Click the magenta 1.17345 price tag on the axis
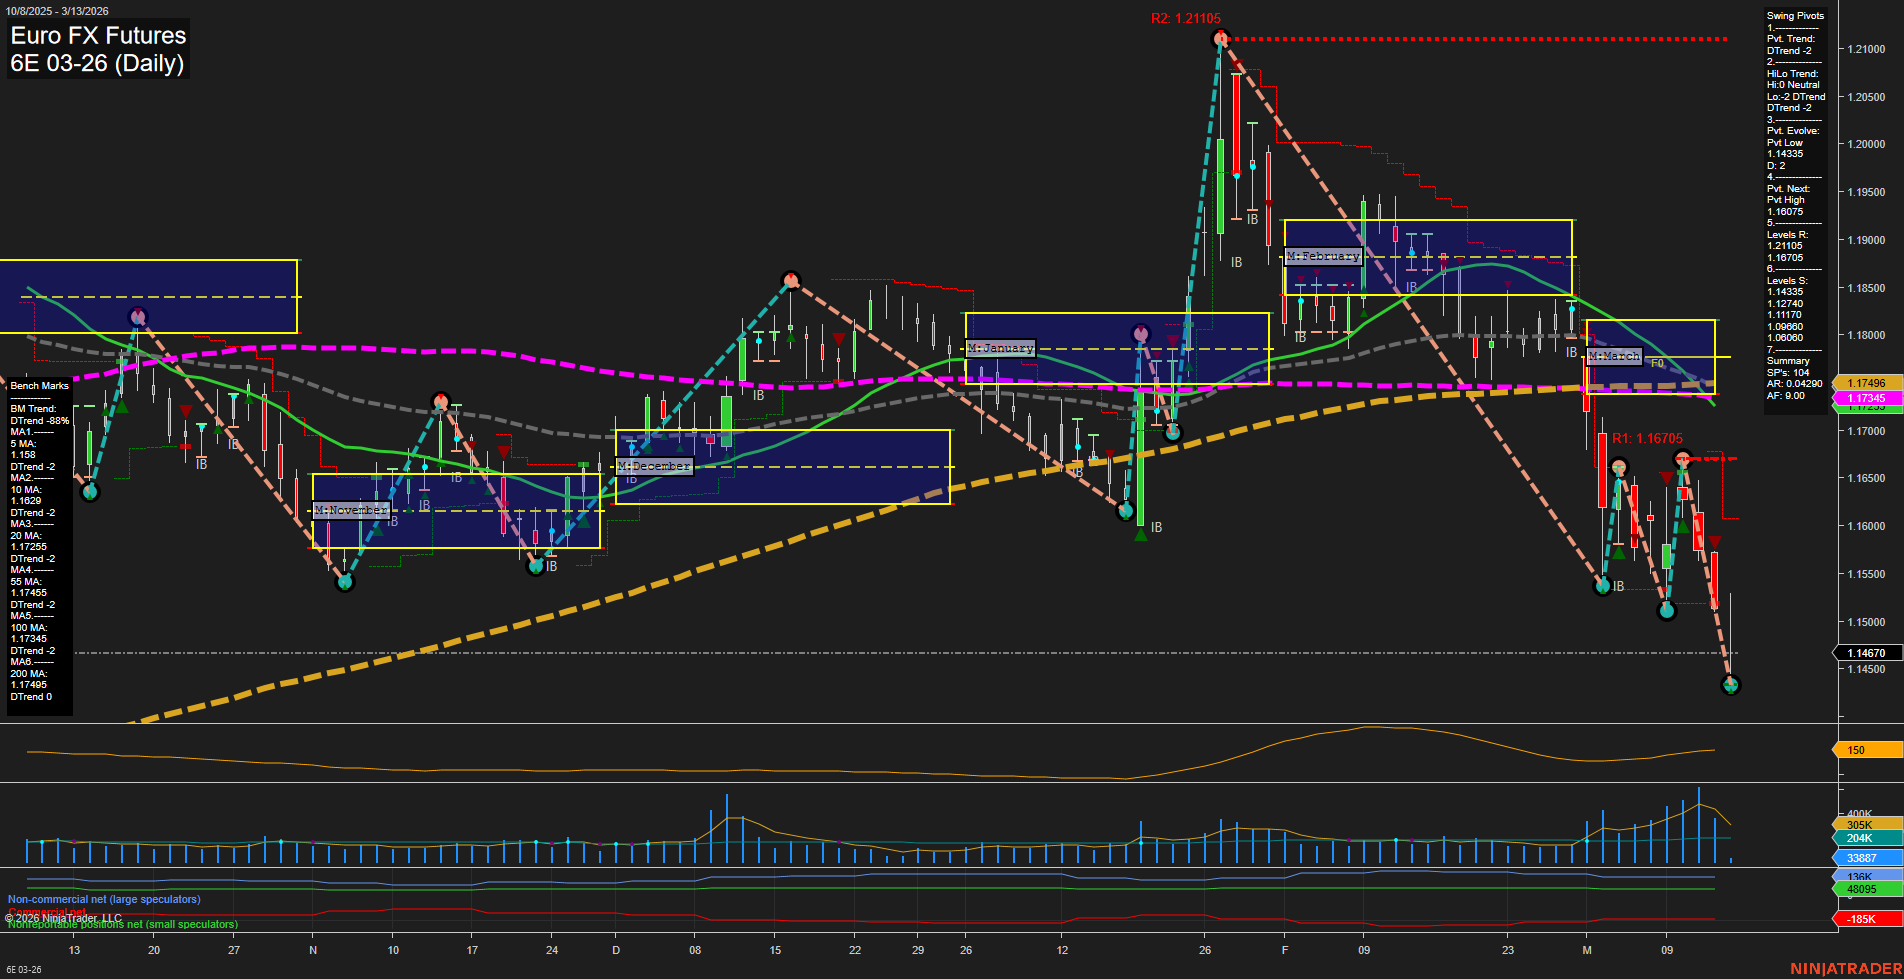 (1868, 397)
